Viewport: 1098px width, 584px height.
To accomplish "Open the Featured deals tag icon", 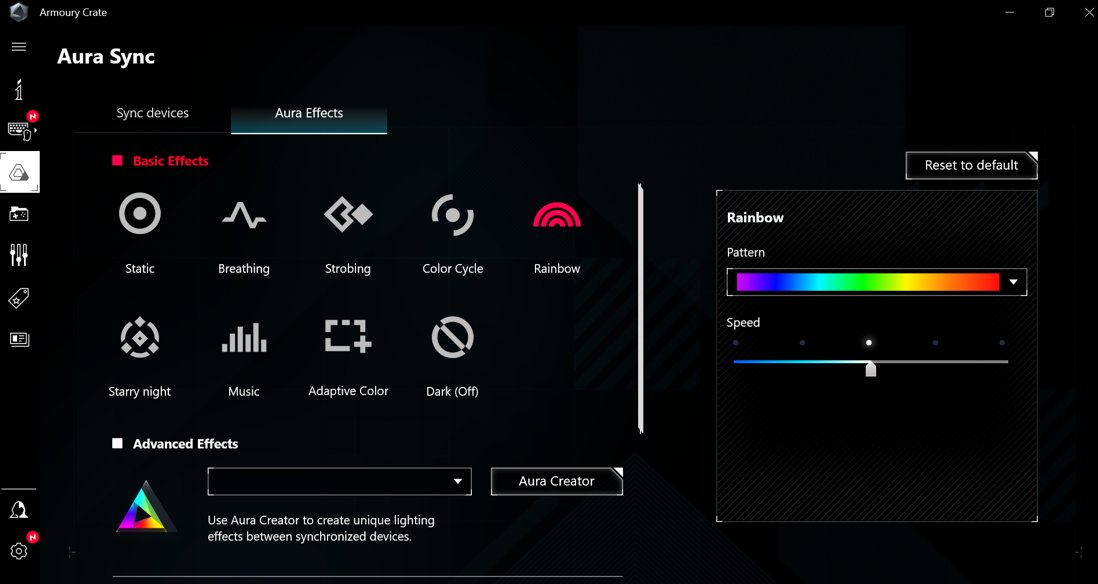I will (19, 298).
